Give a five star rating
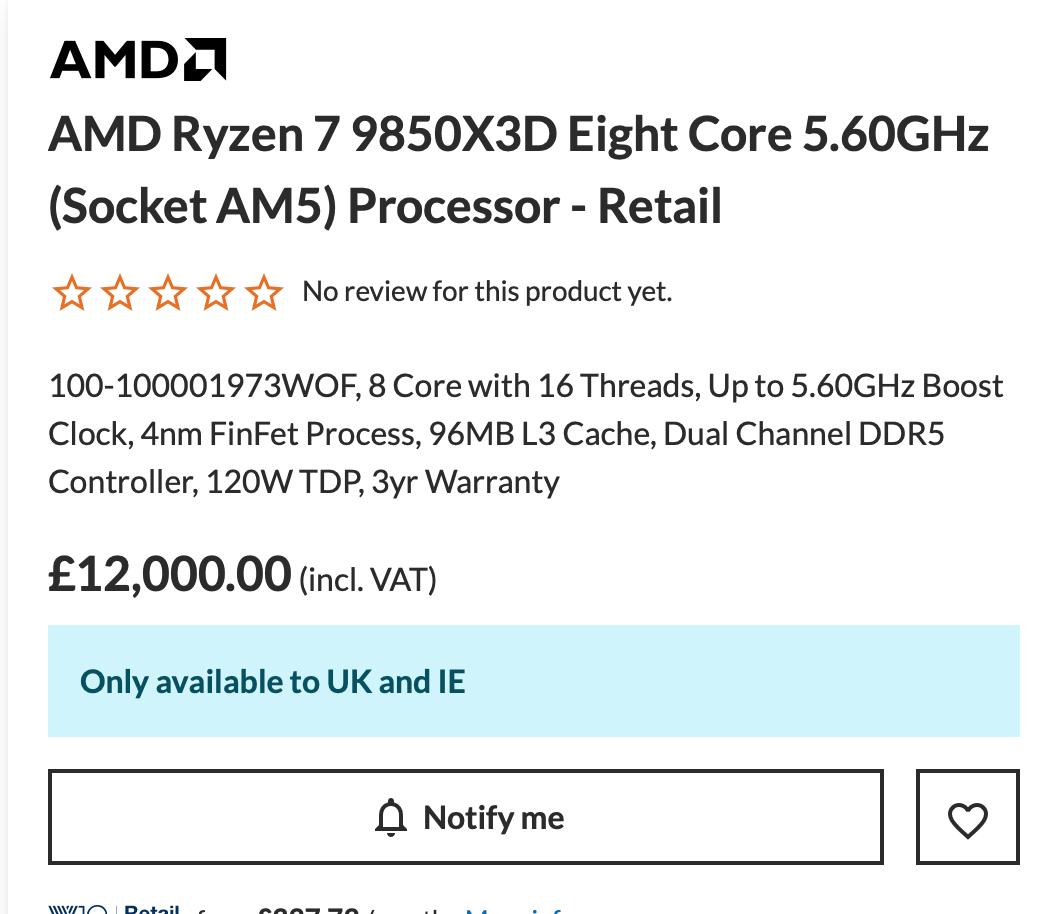 [263, 293]
